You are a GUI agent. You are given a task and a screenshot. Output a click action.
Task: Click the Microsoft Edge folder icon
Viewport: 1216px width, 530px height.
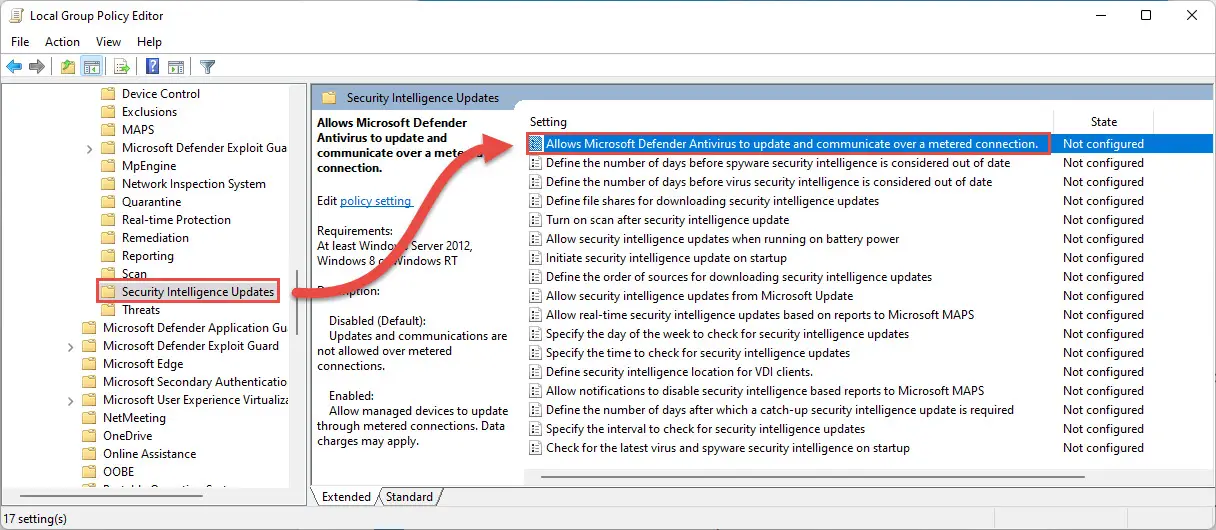[x=90, y=364]
